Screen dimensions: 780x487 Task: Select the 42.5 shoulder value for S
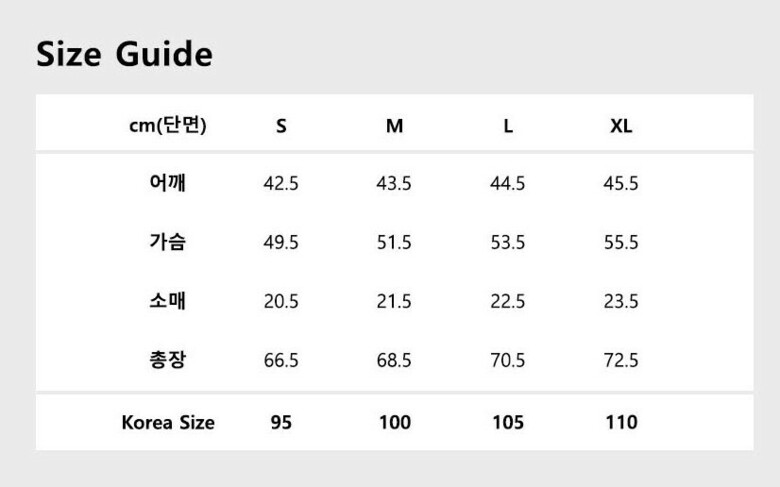[281, 184]
